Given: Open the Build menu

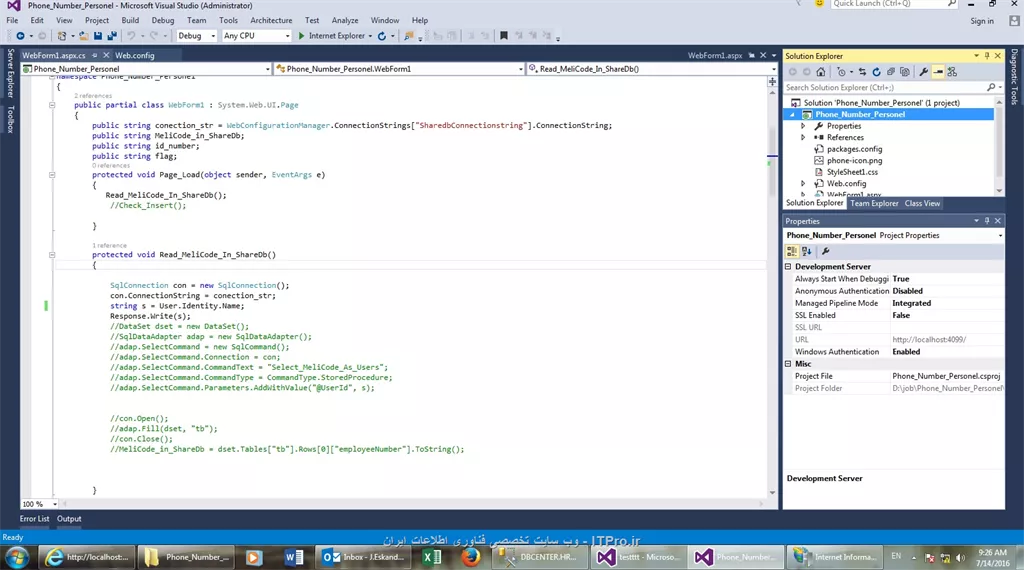Looking at the screenshot, I should click(x=130, y=20).
